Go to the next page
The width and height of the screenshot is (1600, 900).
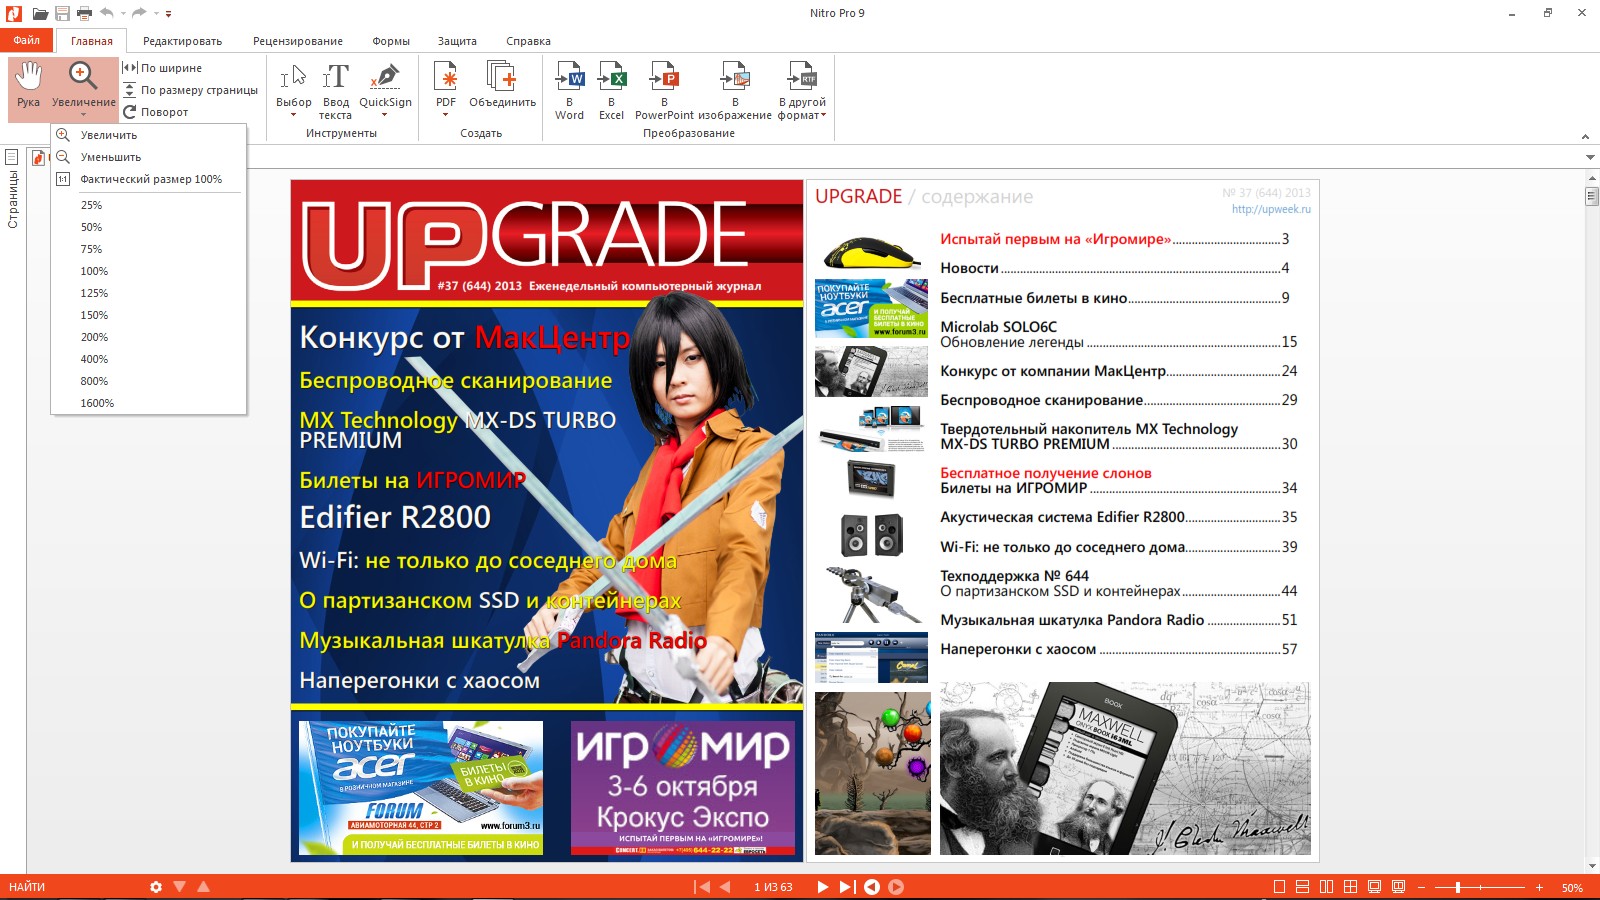click(822, 887)
